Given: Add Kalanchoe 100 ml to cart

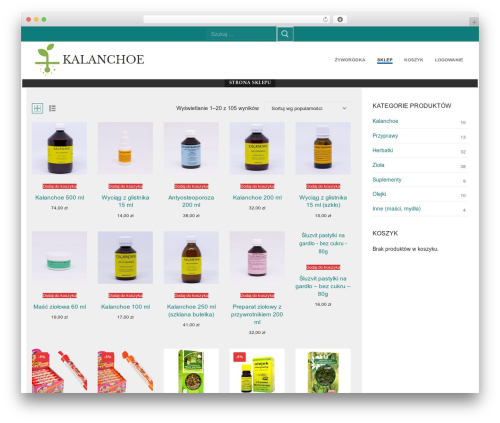Looking at the screenshot, I should (125, 295).
